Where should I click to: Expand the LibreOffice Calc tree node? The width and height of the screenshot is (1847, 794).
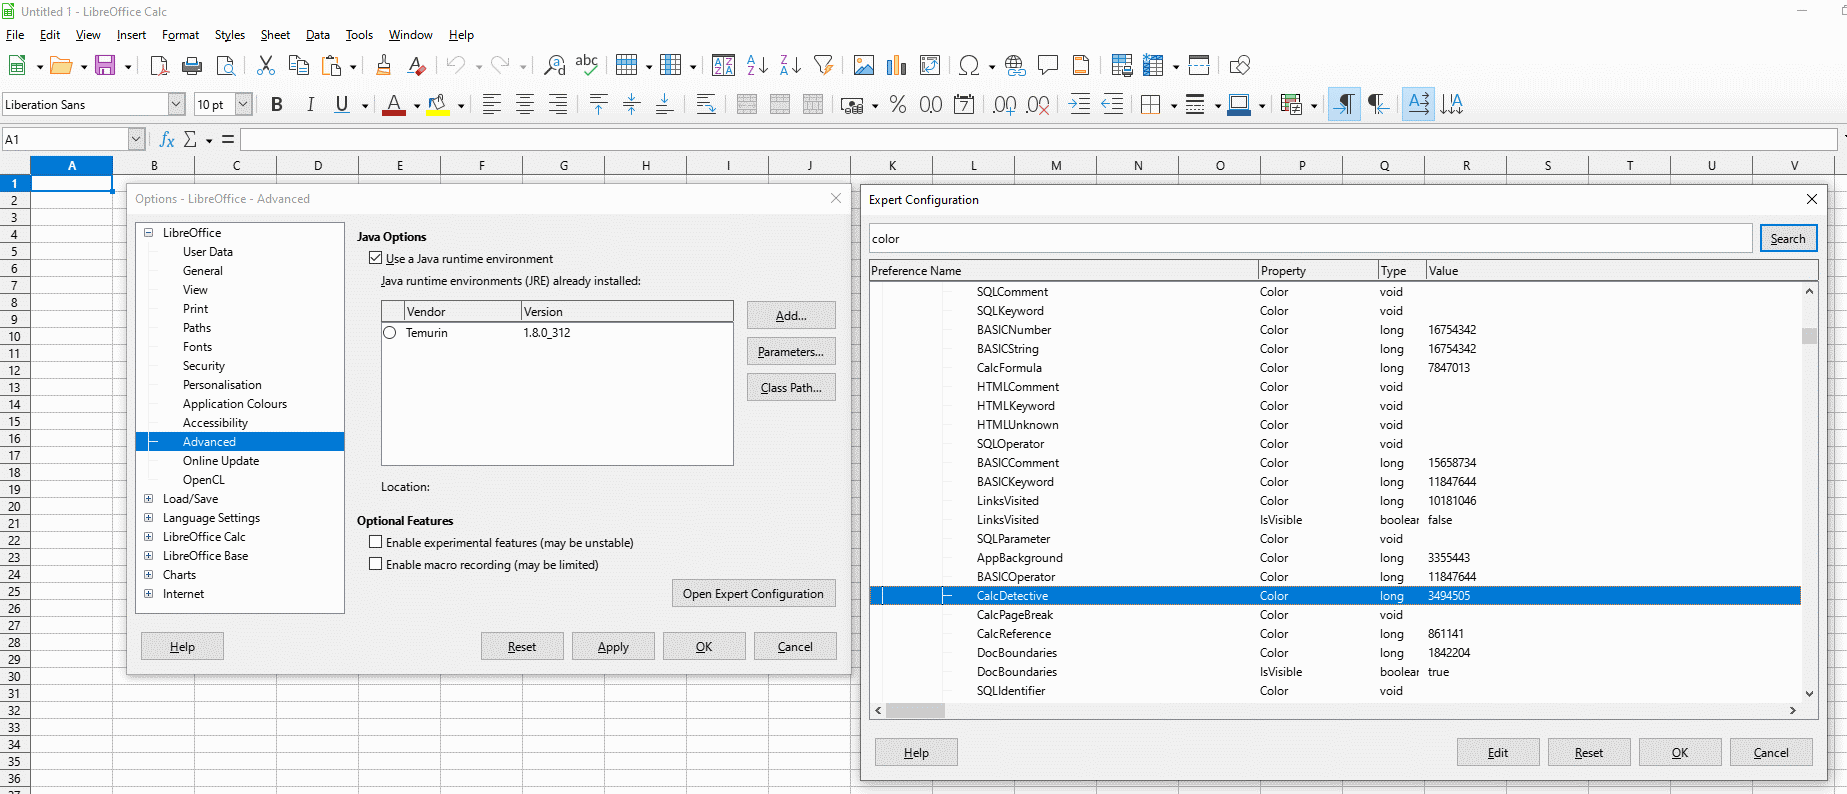point(149,537)
